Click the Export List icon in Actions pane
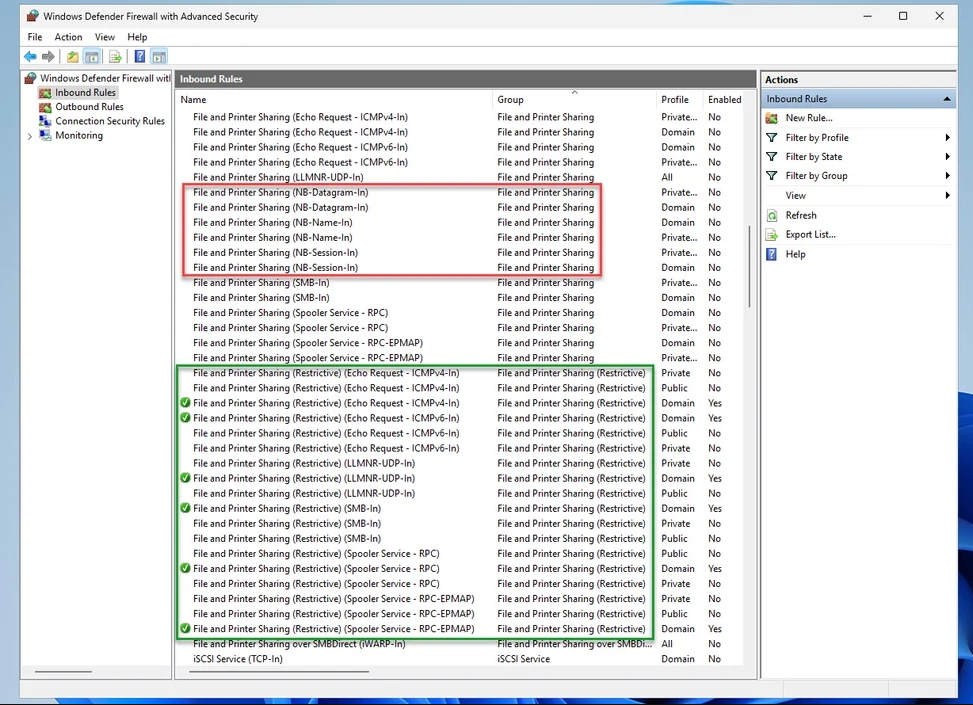This screenshot has width=973, height=705. 771,235
